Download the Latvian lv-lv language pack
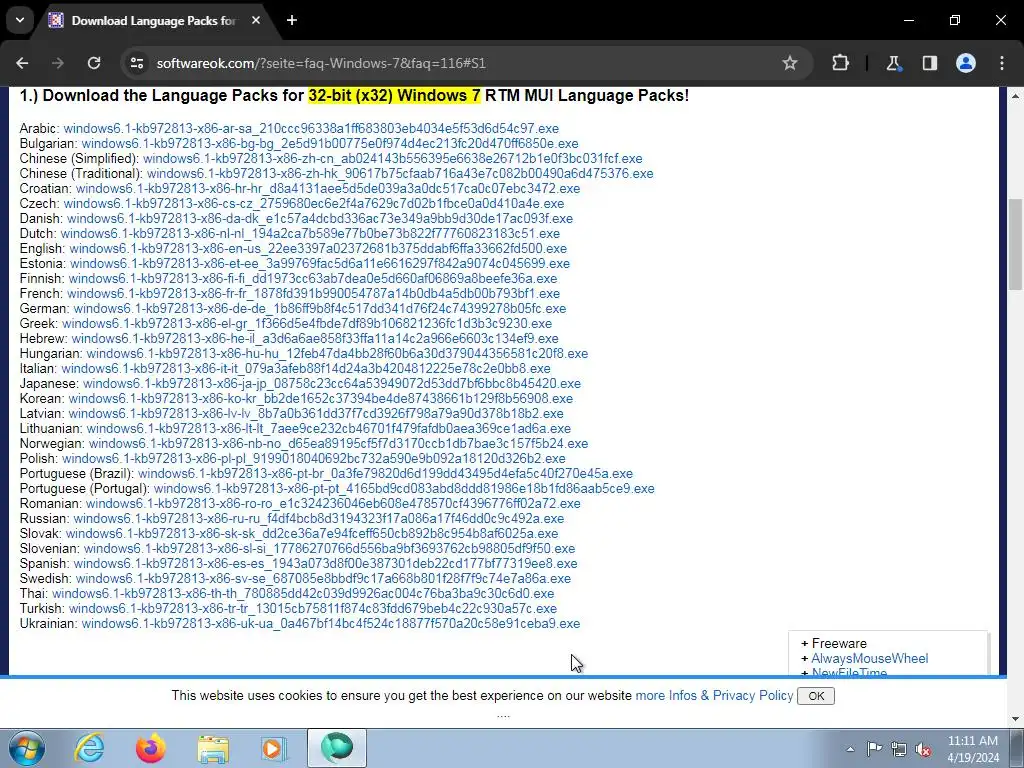 point(316,414)
